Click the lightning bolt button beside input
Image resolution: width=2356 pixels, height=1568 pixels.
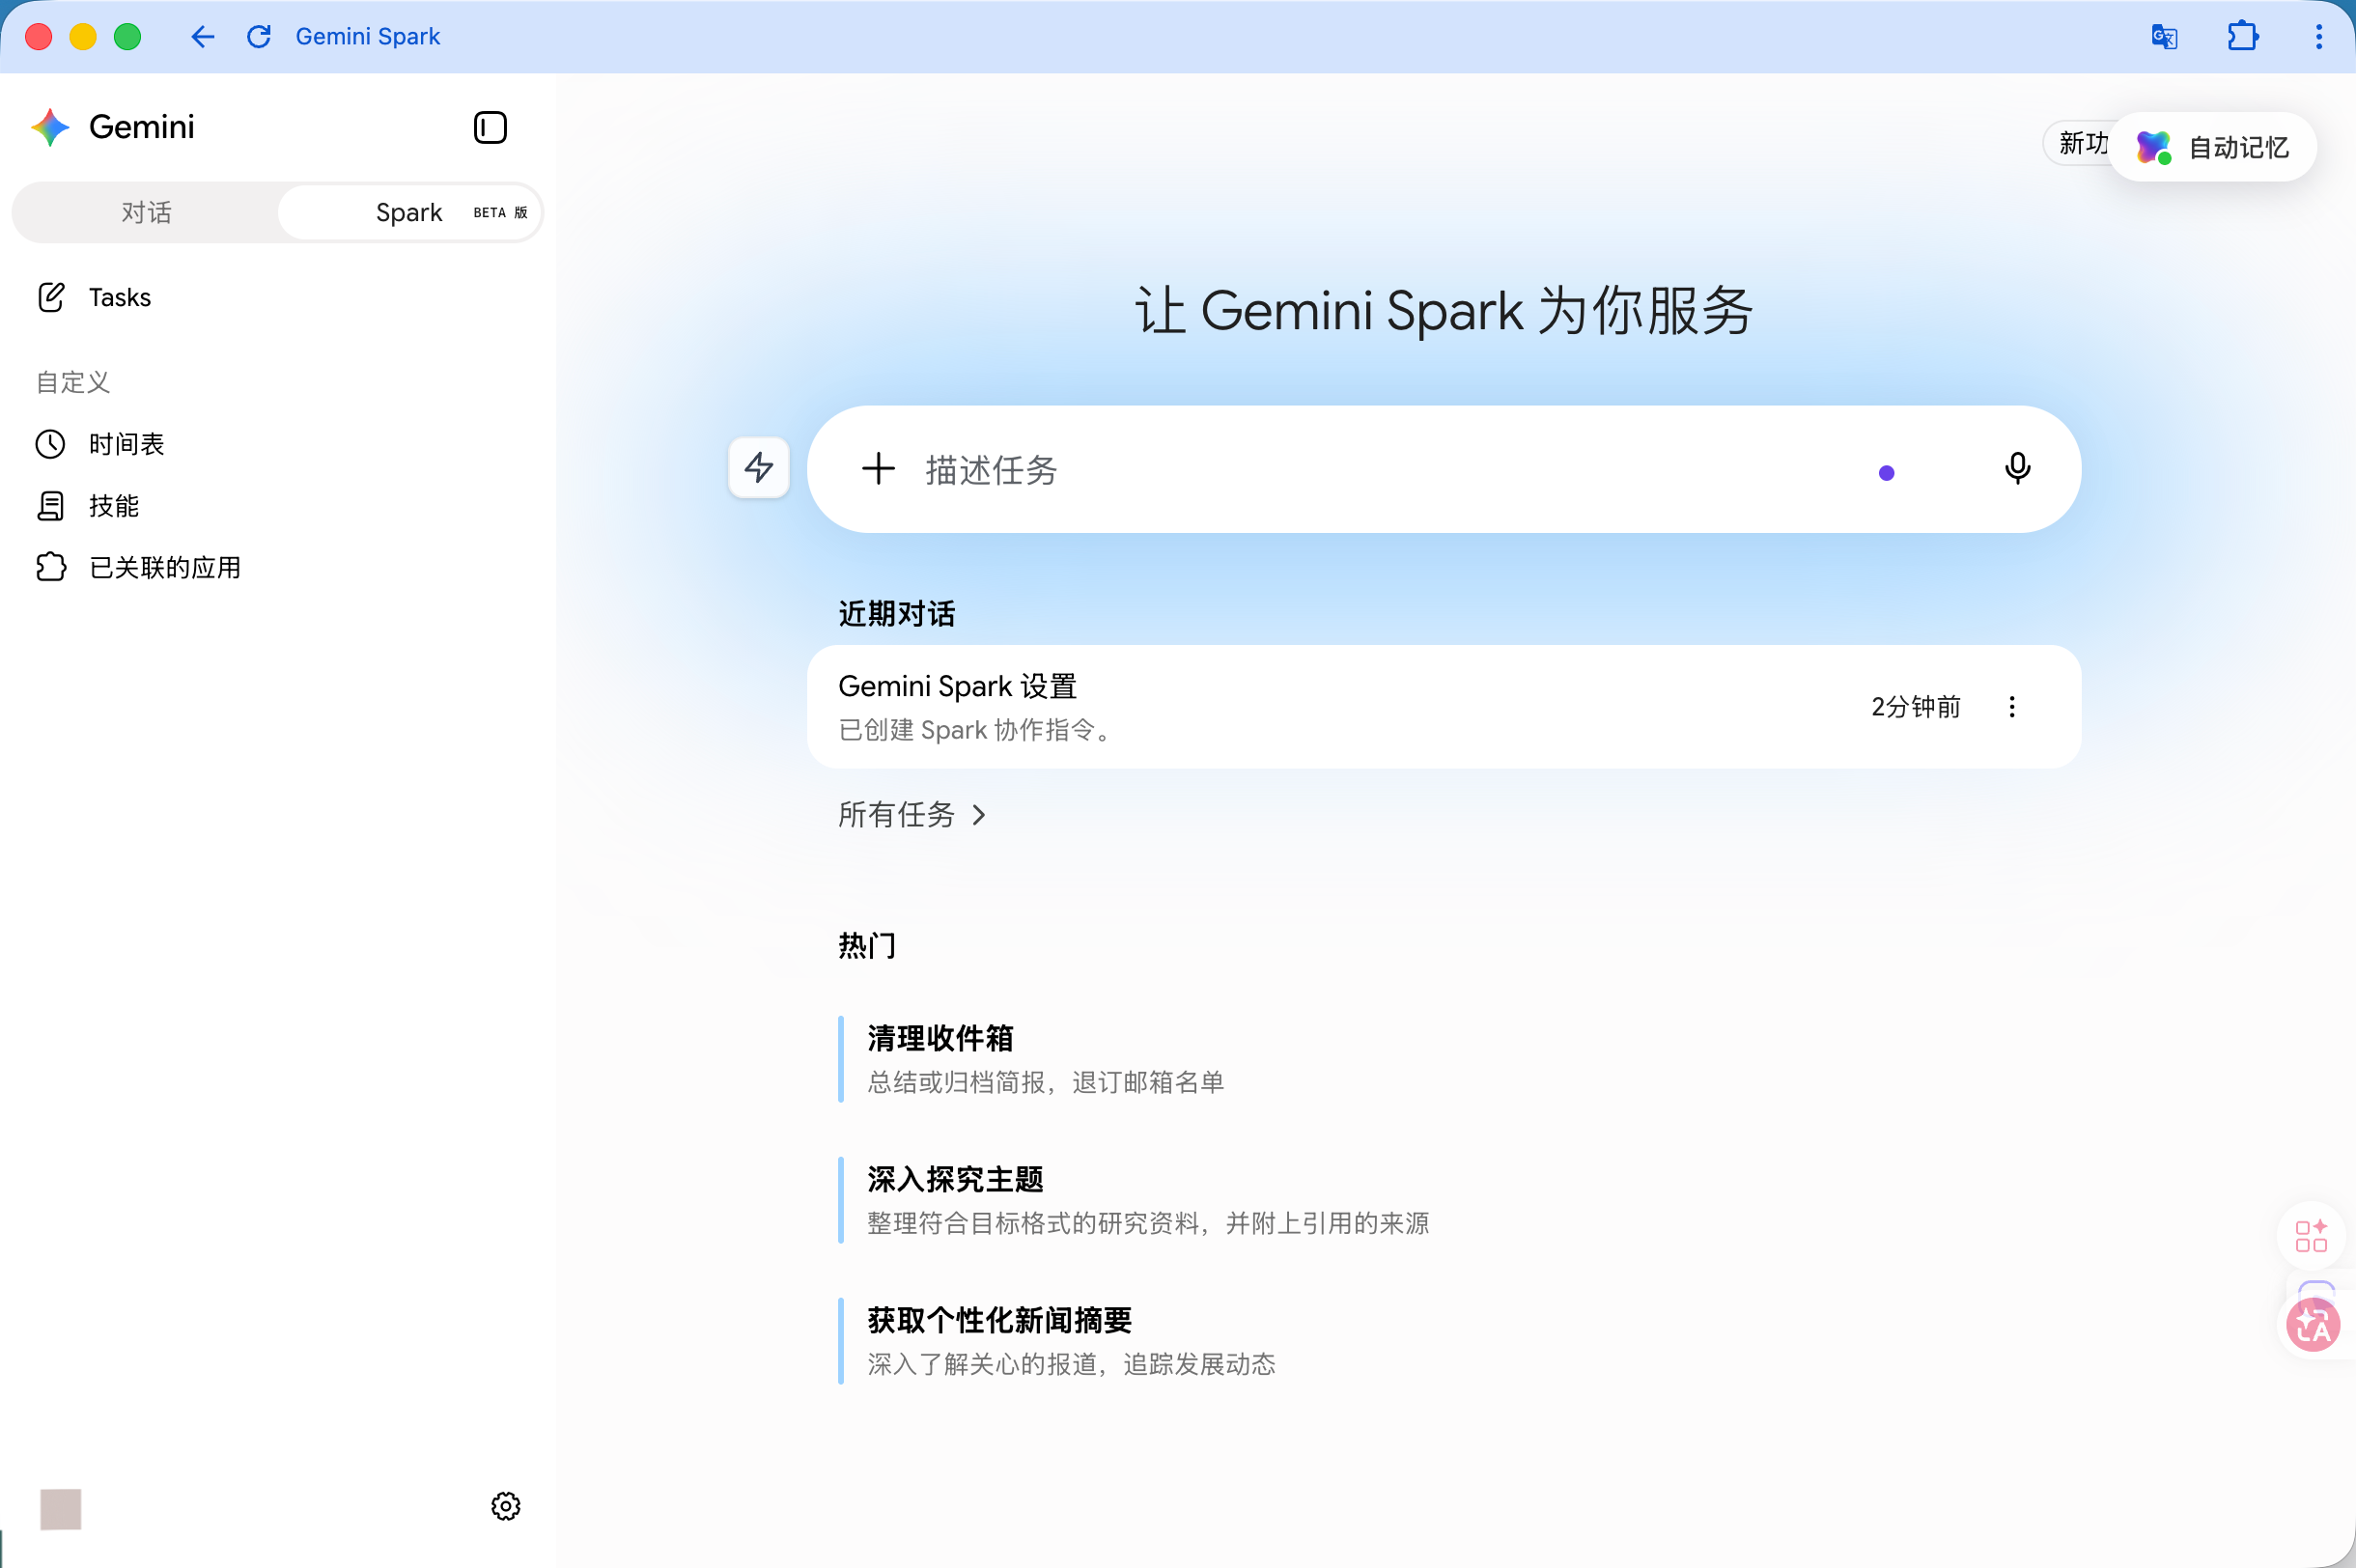(759, 468)
